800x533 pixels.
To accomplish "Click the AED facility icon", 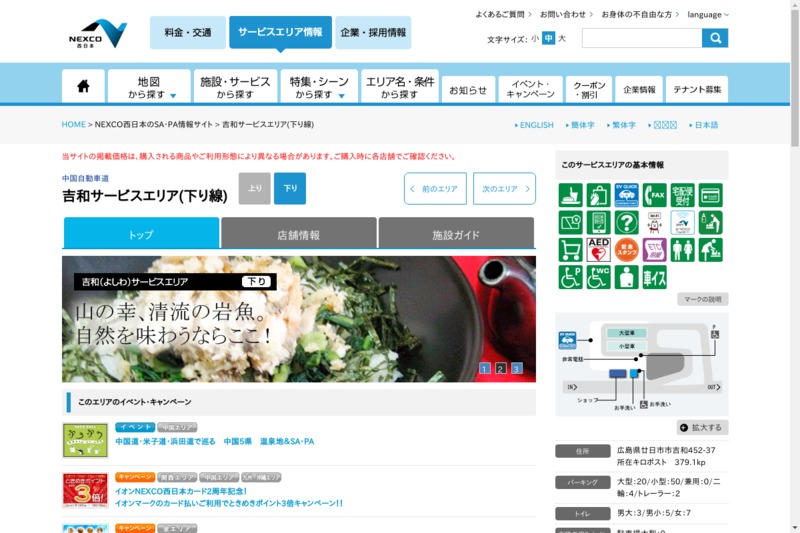I will pyautogui.click(x=598, y=250).
